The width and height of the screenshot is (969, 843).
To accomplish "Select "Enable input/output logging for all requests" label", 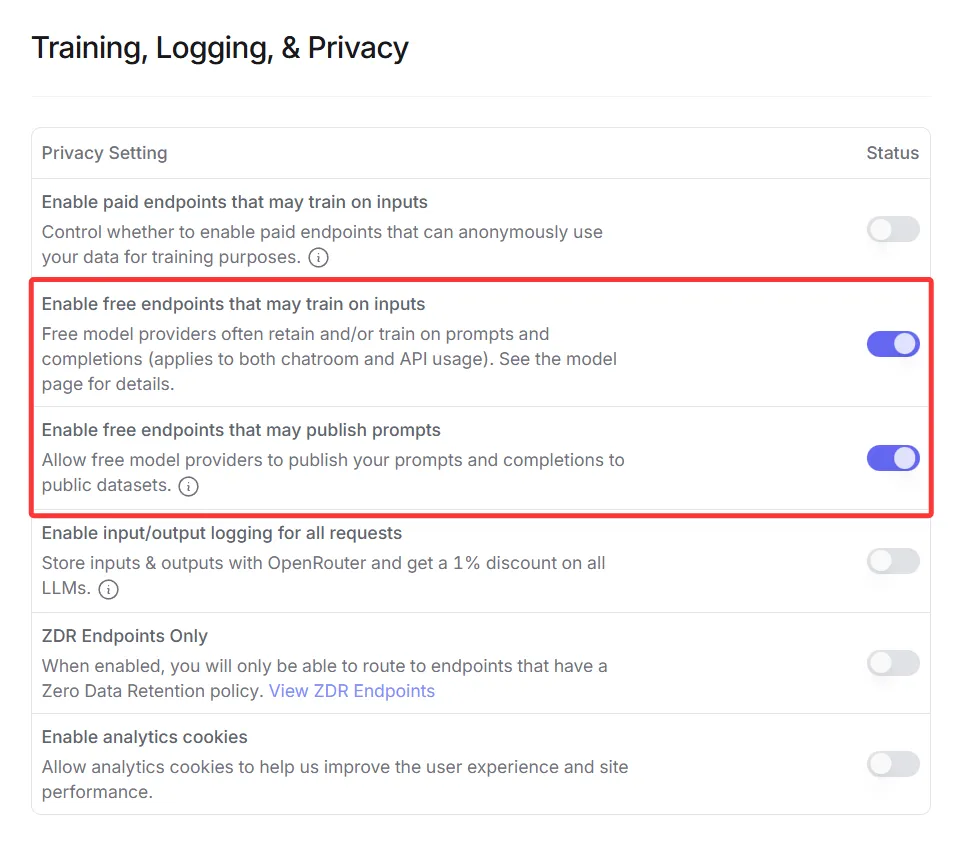I will click(x=221, y=533).
